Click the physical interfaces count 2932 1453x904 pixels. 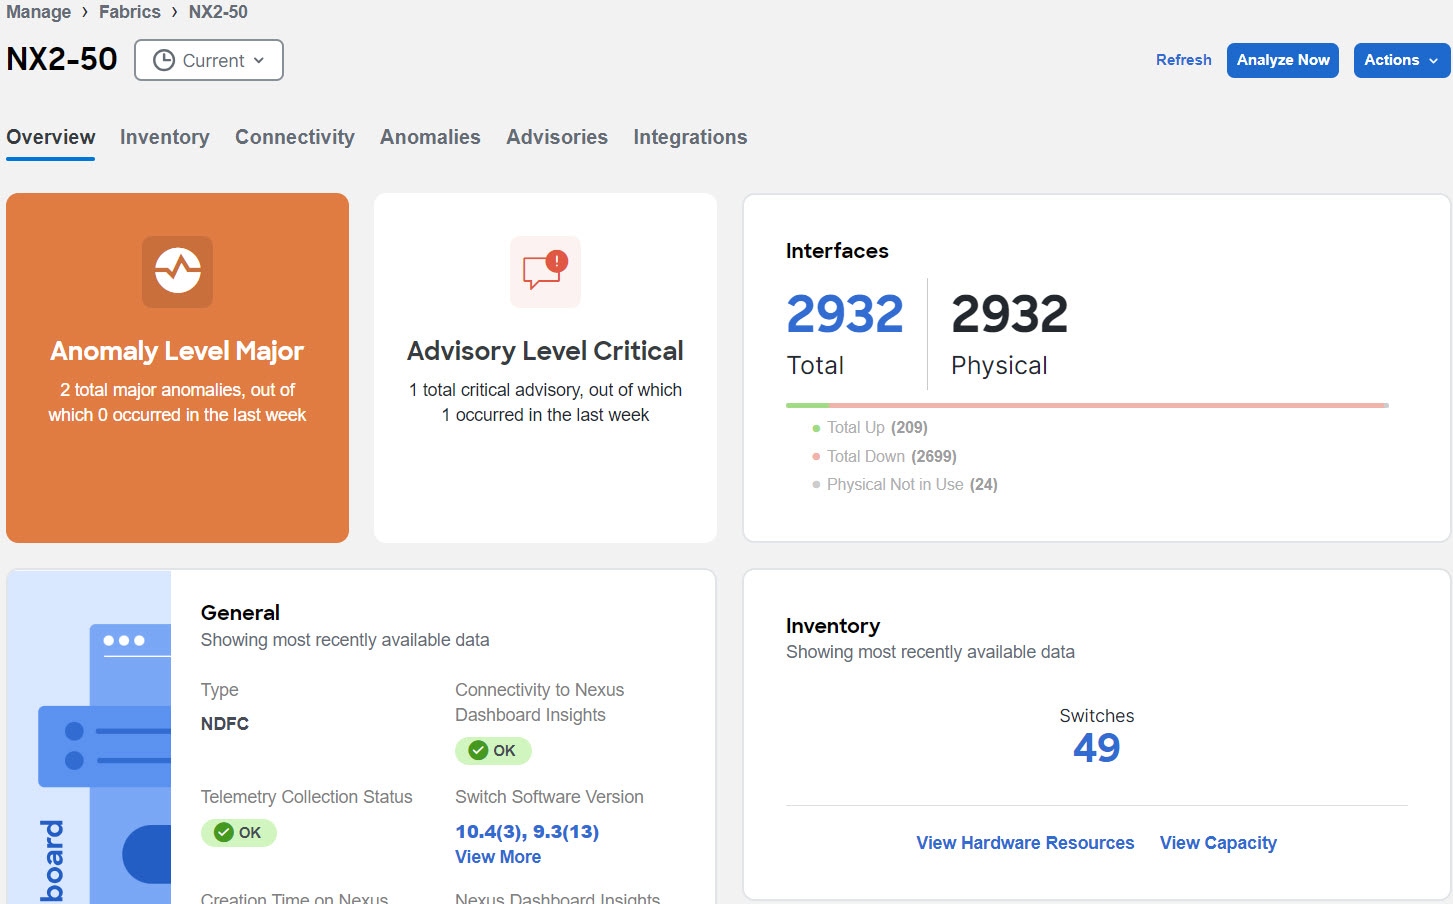1009,314
